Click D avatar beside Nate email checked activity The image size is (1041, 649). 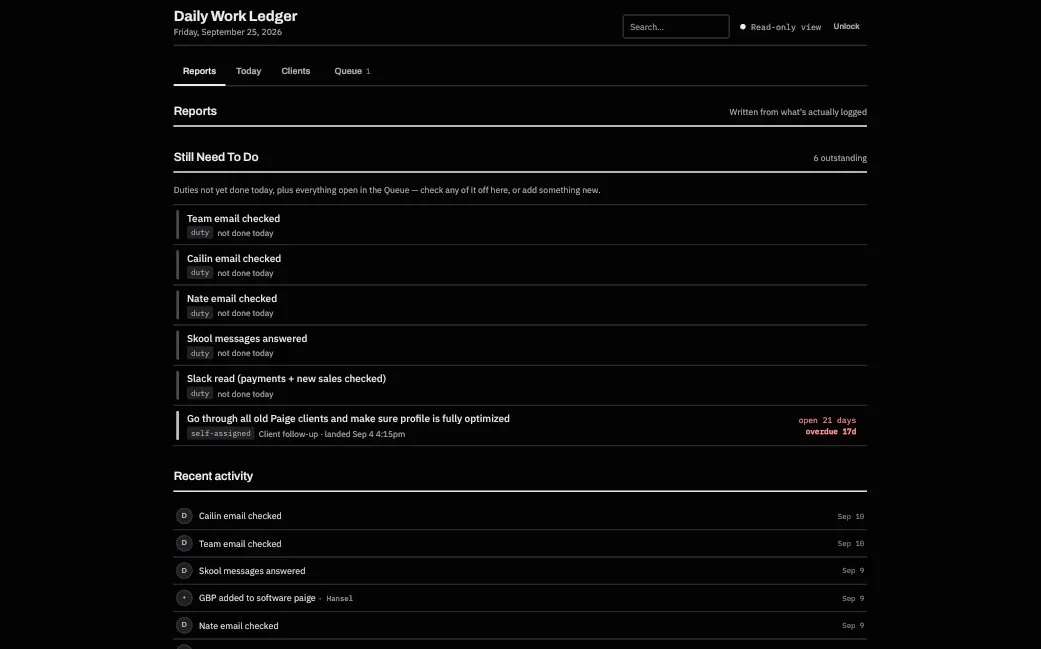184,625
